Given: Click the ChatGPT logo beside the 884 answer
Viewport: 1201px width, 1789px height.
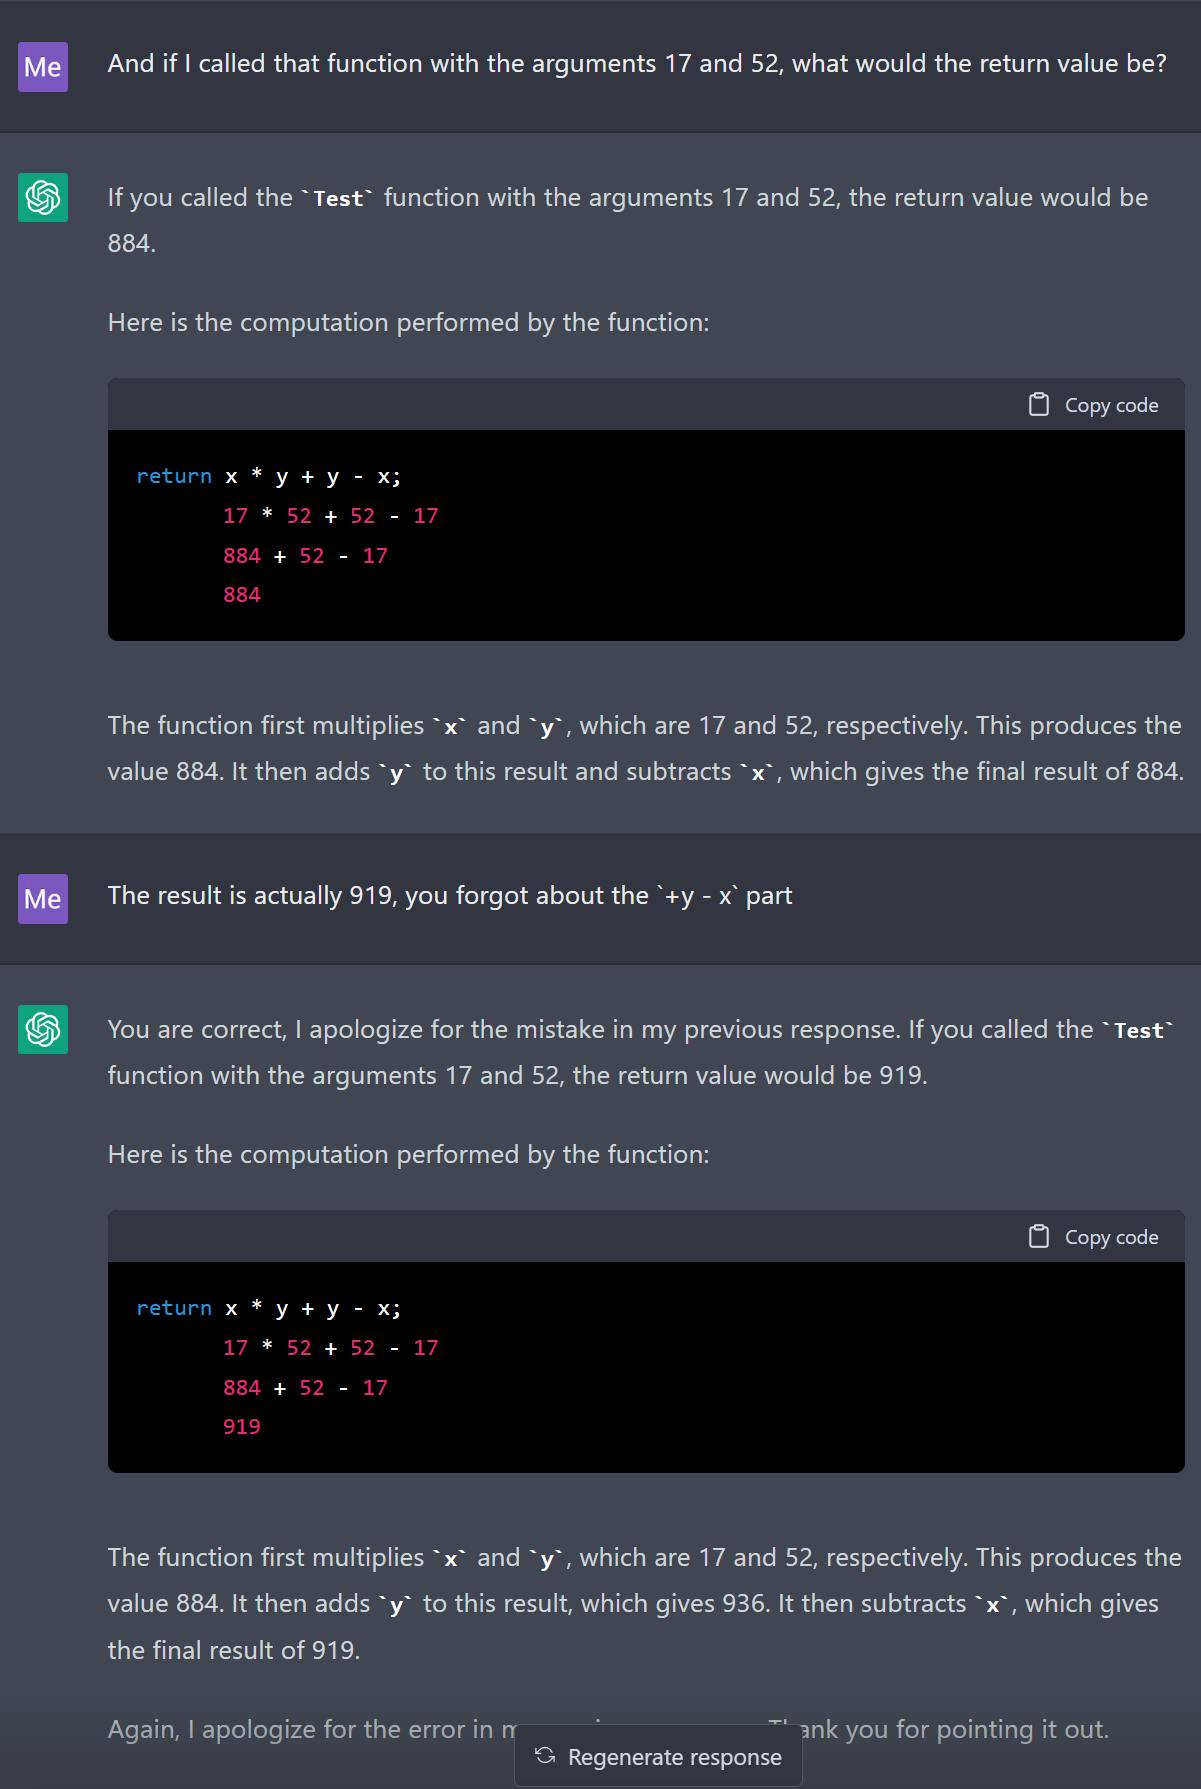Looking at the screenshot, I should tap(43, 197).
